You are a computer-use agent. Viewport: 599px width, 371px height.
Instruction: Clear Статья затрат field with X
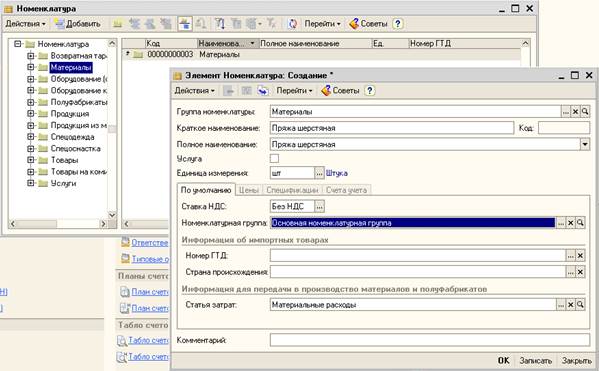(571, 305)
